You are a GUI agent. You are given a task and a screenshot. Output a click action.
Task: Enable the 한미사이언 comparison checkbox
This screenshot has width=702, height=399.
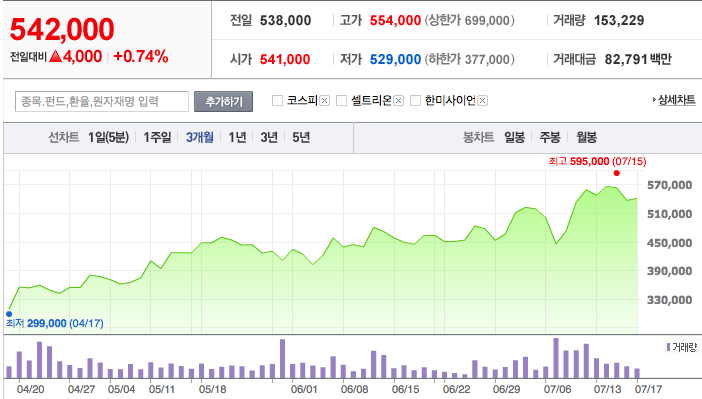(x=415, y=100)
